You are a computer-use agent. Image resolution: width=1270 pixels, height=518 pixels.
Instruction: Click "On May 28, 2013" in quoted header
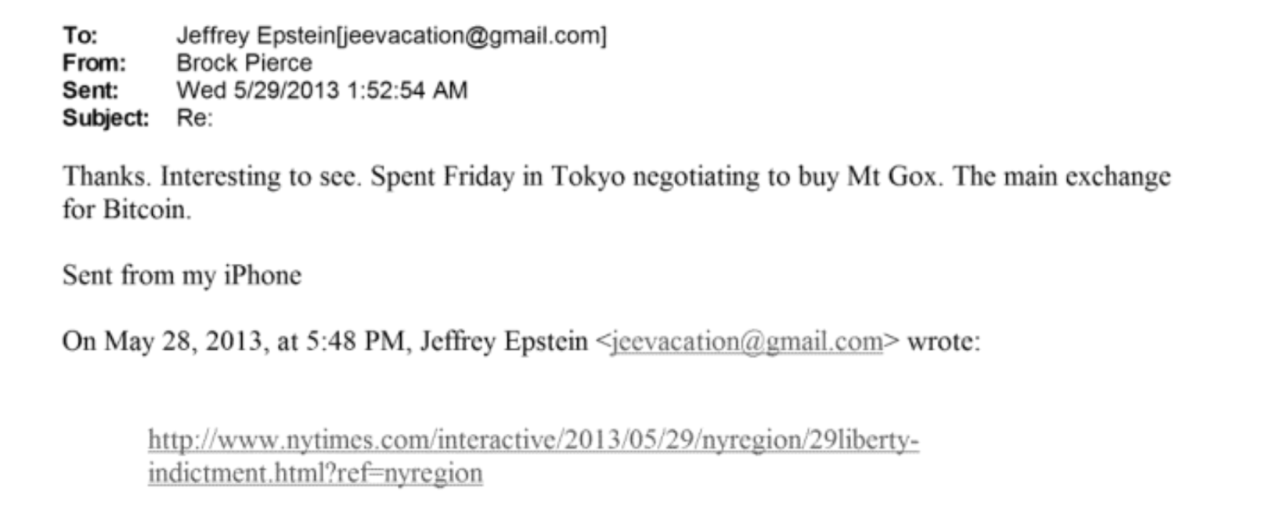point(160,341)
